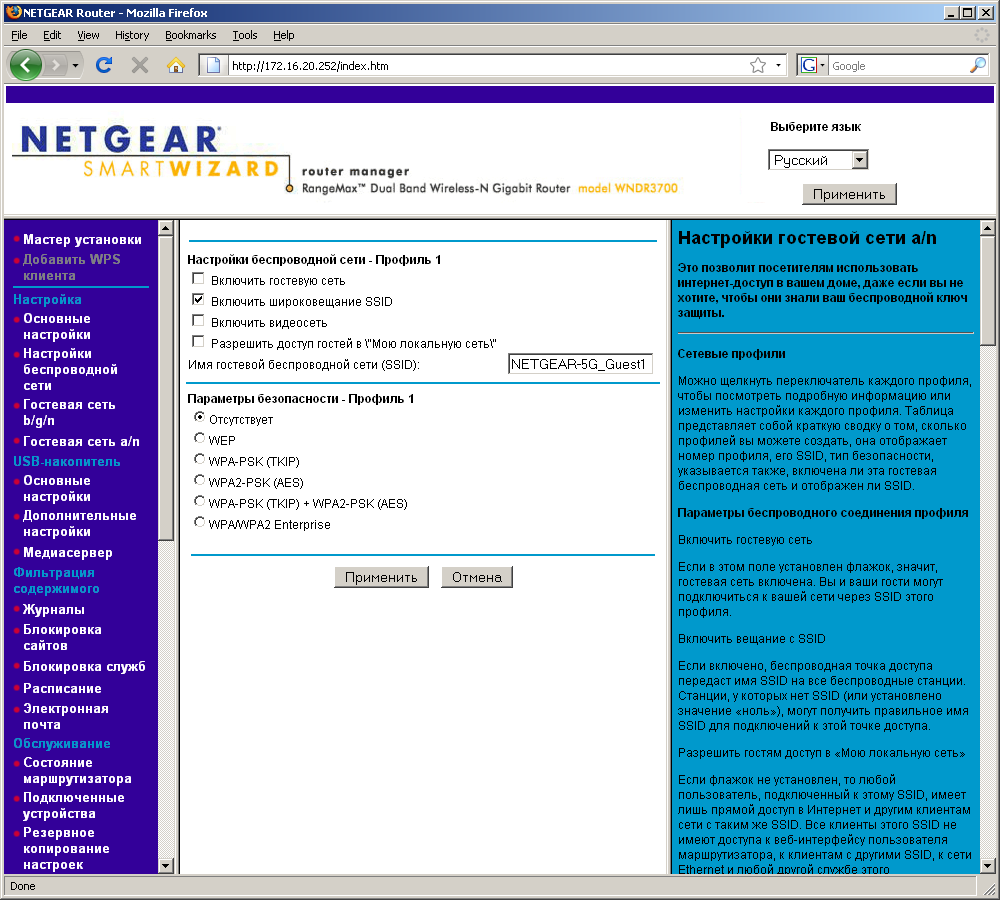Open the Google search engine selector

click(x=812, y=65)
